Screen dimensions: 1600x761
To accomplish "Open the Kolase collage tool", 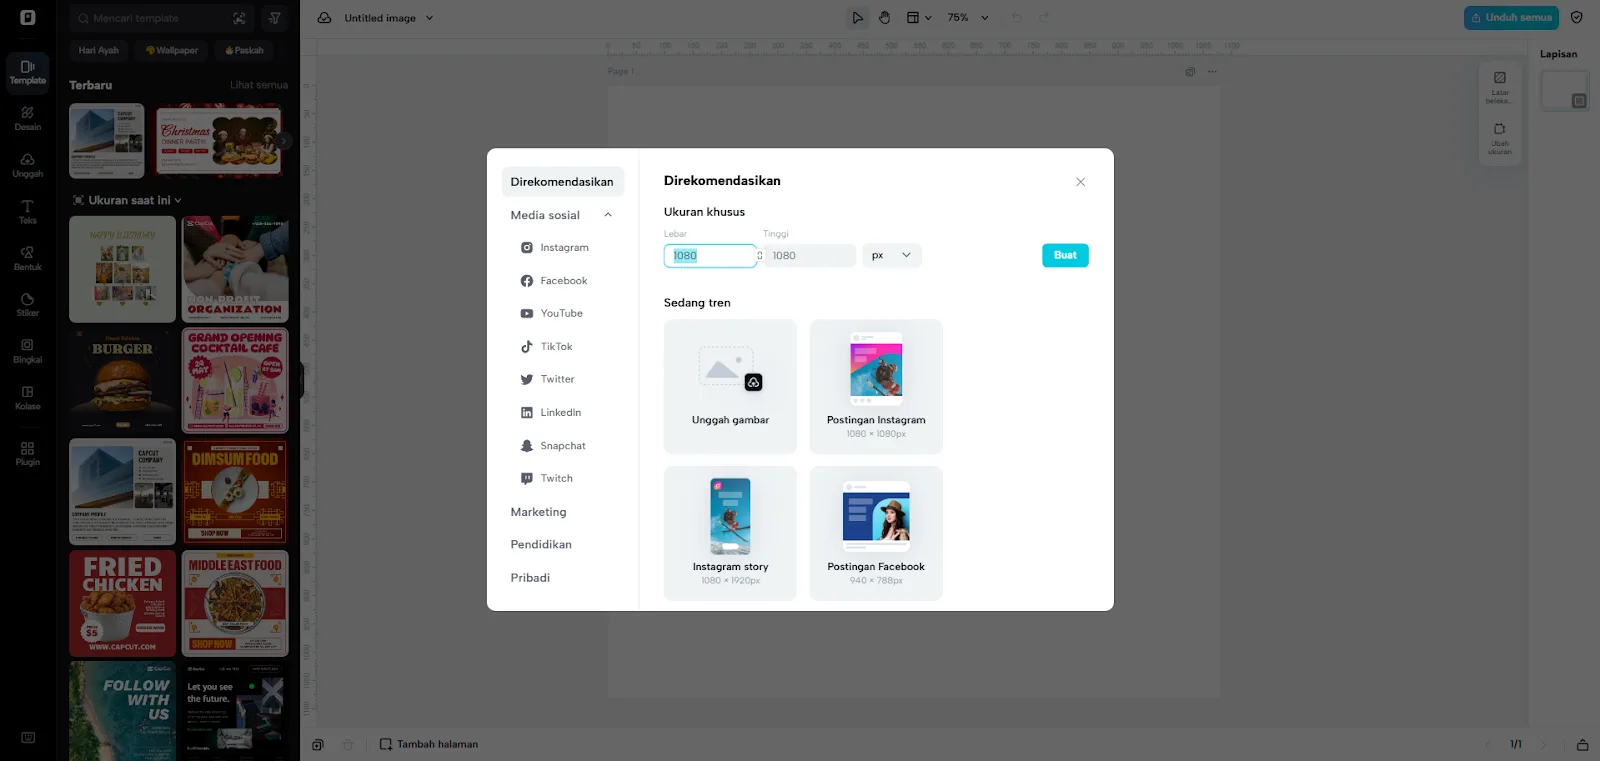I will click(27, 397).
